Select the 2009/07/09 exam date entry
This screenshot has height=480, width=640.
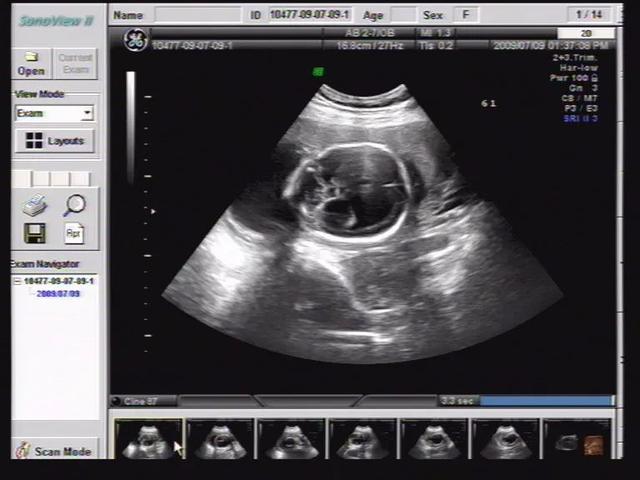[59, 295]
